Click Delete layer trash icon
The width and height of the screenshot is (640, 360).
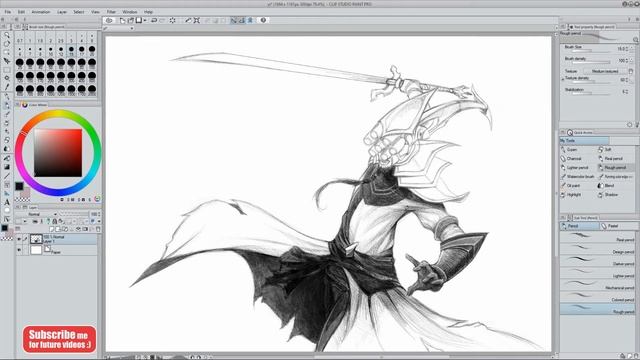pos(98,229)
